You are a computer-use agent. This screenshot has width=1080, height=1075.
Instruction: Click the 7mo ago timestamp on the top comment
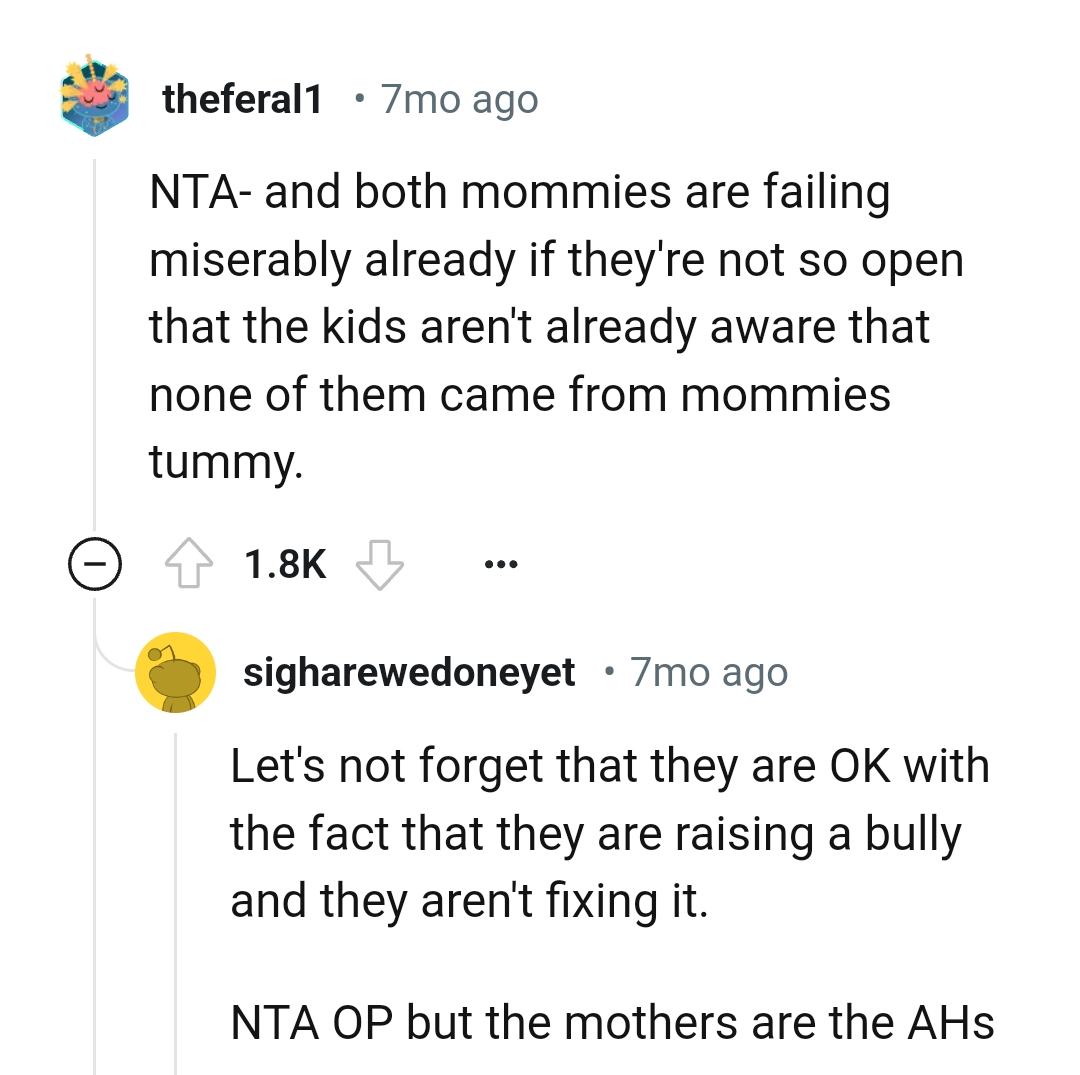pos(458,98)
